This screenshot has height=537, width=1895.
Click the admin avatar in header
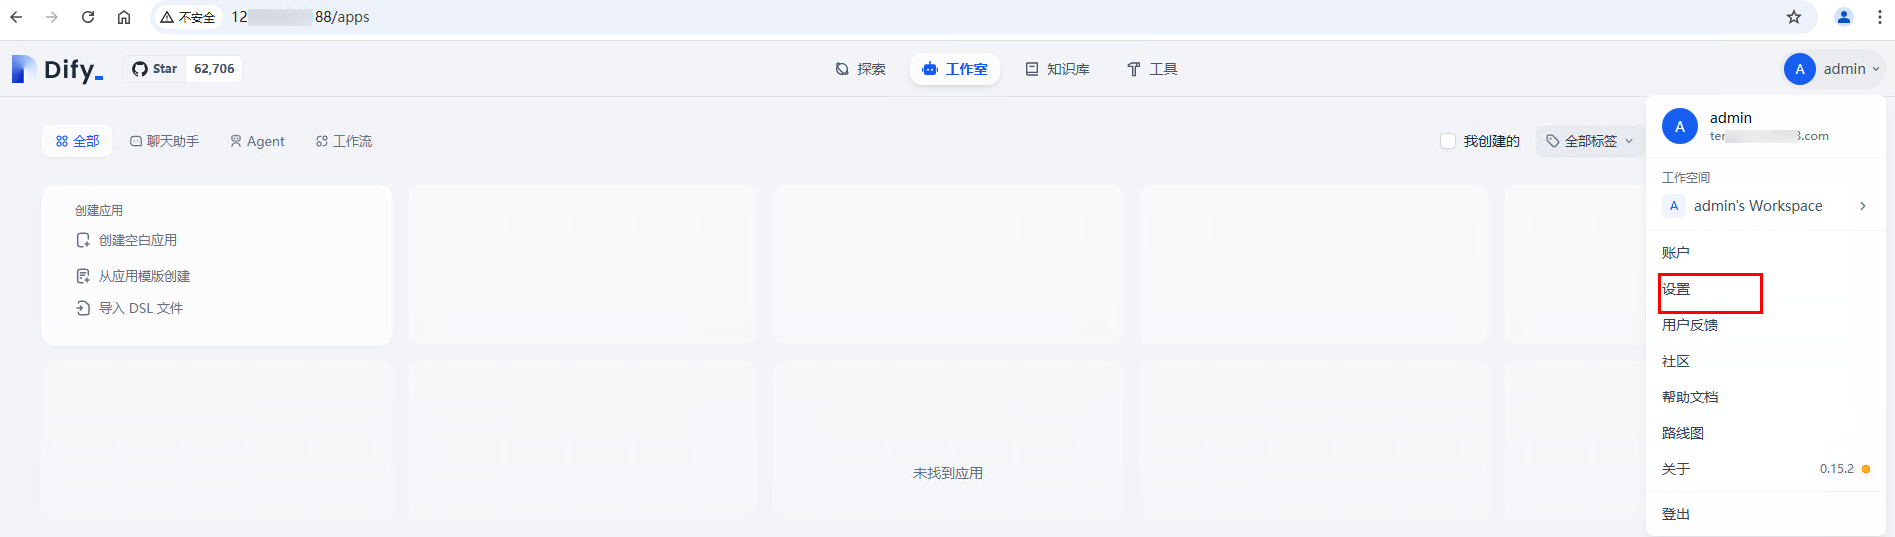pyautogui.click(x=1799, y=69)
